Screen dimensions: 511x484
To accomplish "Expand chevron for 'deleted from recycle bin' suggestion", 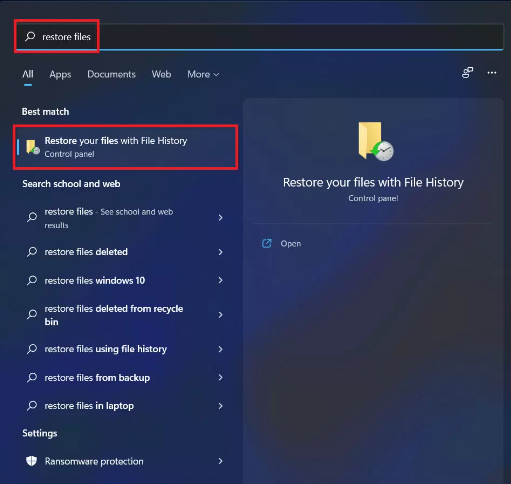I will click(x=220, y=315).
